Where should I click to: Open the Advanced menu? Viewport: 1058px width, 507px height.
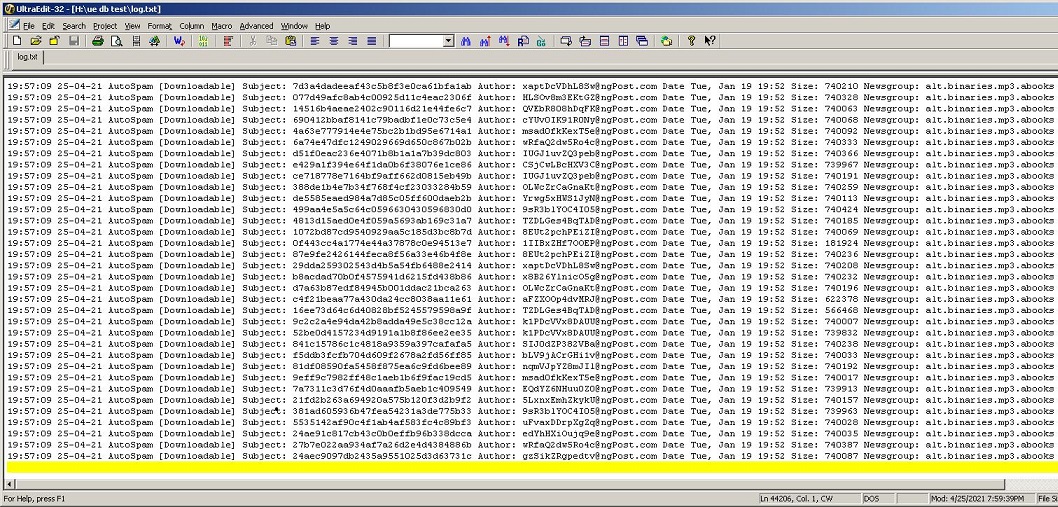tap(256, 25)
